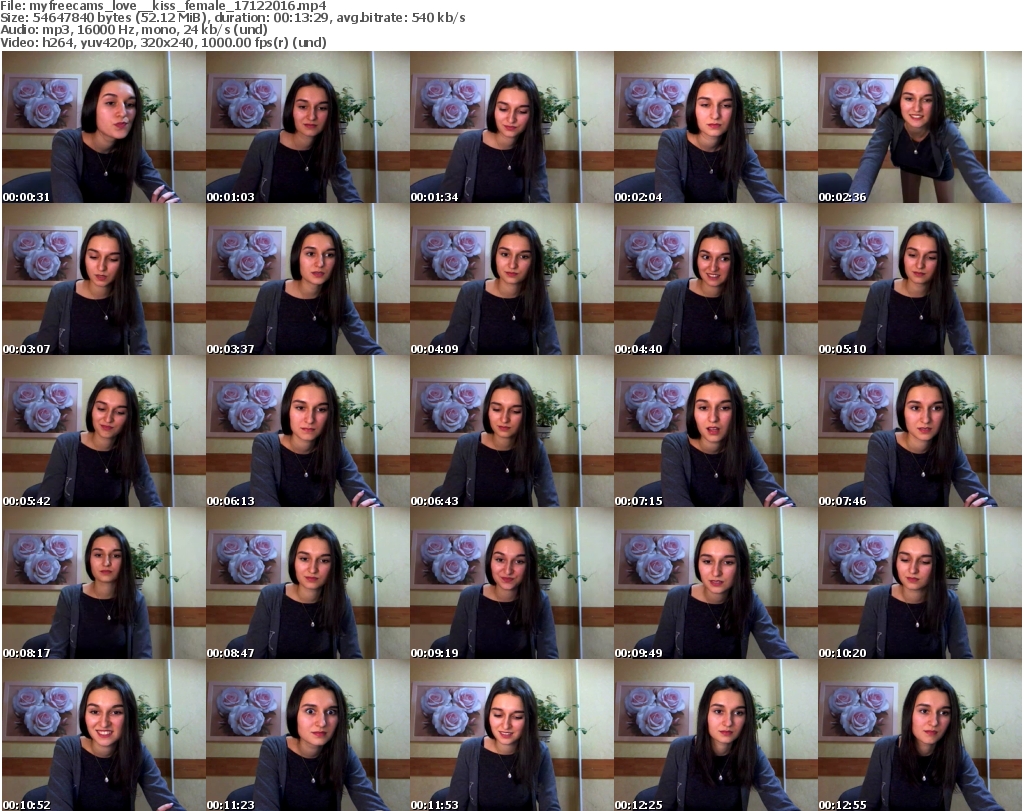Image resolution: width=1024 pixels, height=811 pixels.
Task: Select the thumbnail stamped 00:04:09
Action: (x=510, y=280)
